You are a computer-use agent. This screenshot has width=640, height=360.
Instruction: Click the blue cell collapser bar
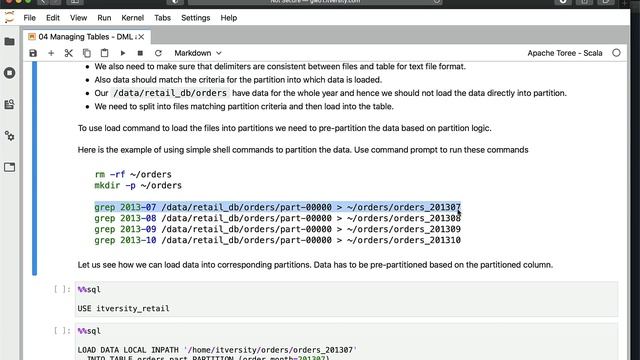pos(34,168)
